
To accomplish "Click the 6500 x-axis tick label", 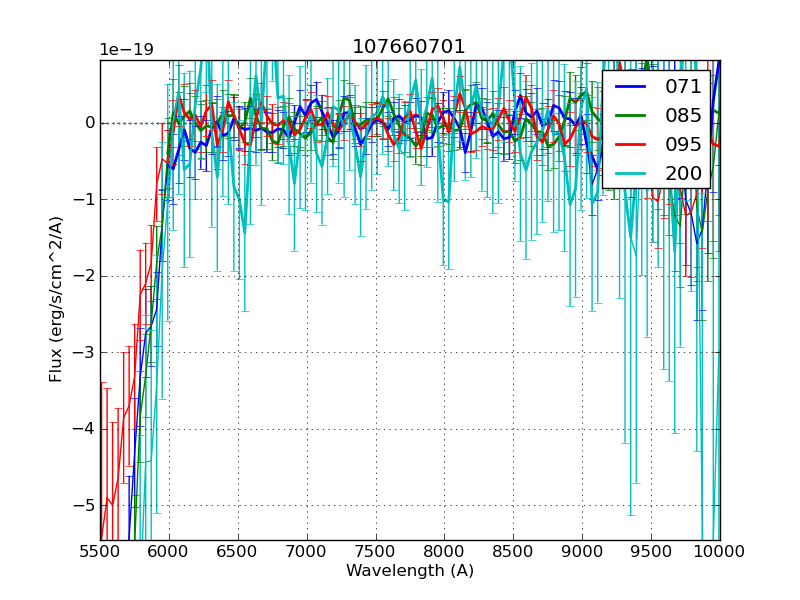I will coord(238,551).
